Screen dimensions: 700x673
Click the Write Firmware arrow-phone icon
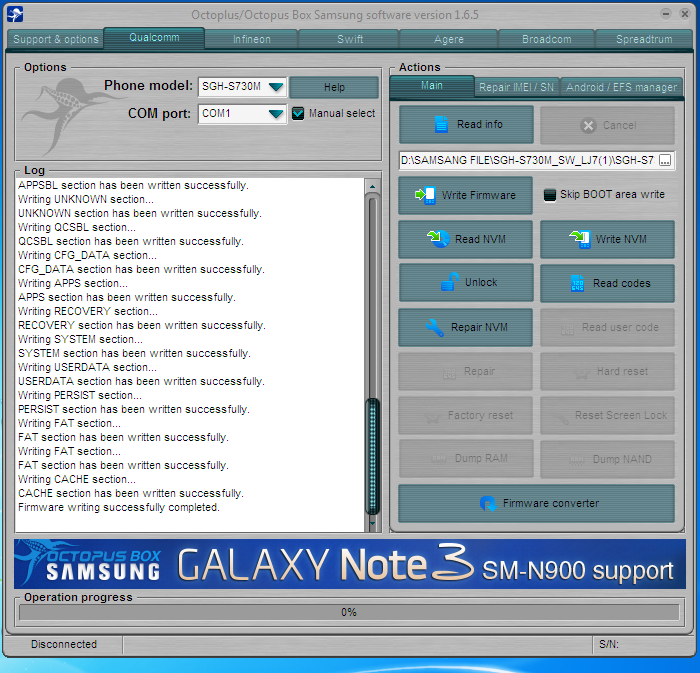coord(425,195)
